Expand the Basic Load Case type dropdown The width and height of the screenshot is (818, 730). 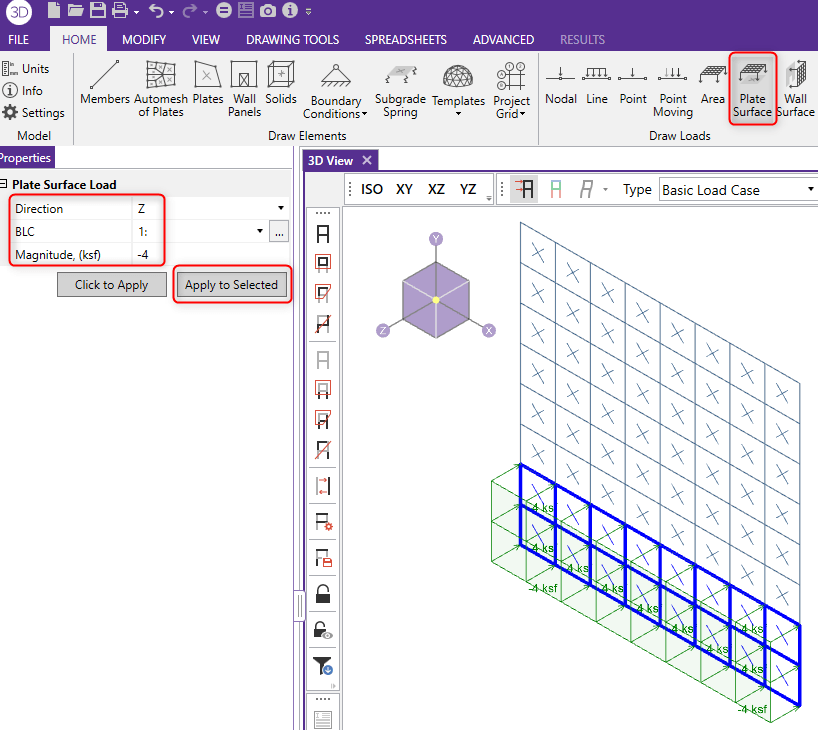pos(738,190)
